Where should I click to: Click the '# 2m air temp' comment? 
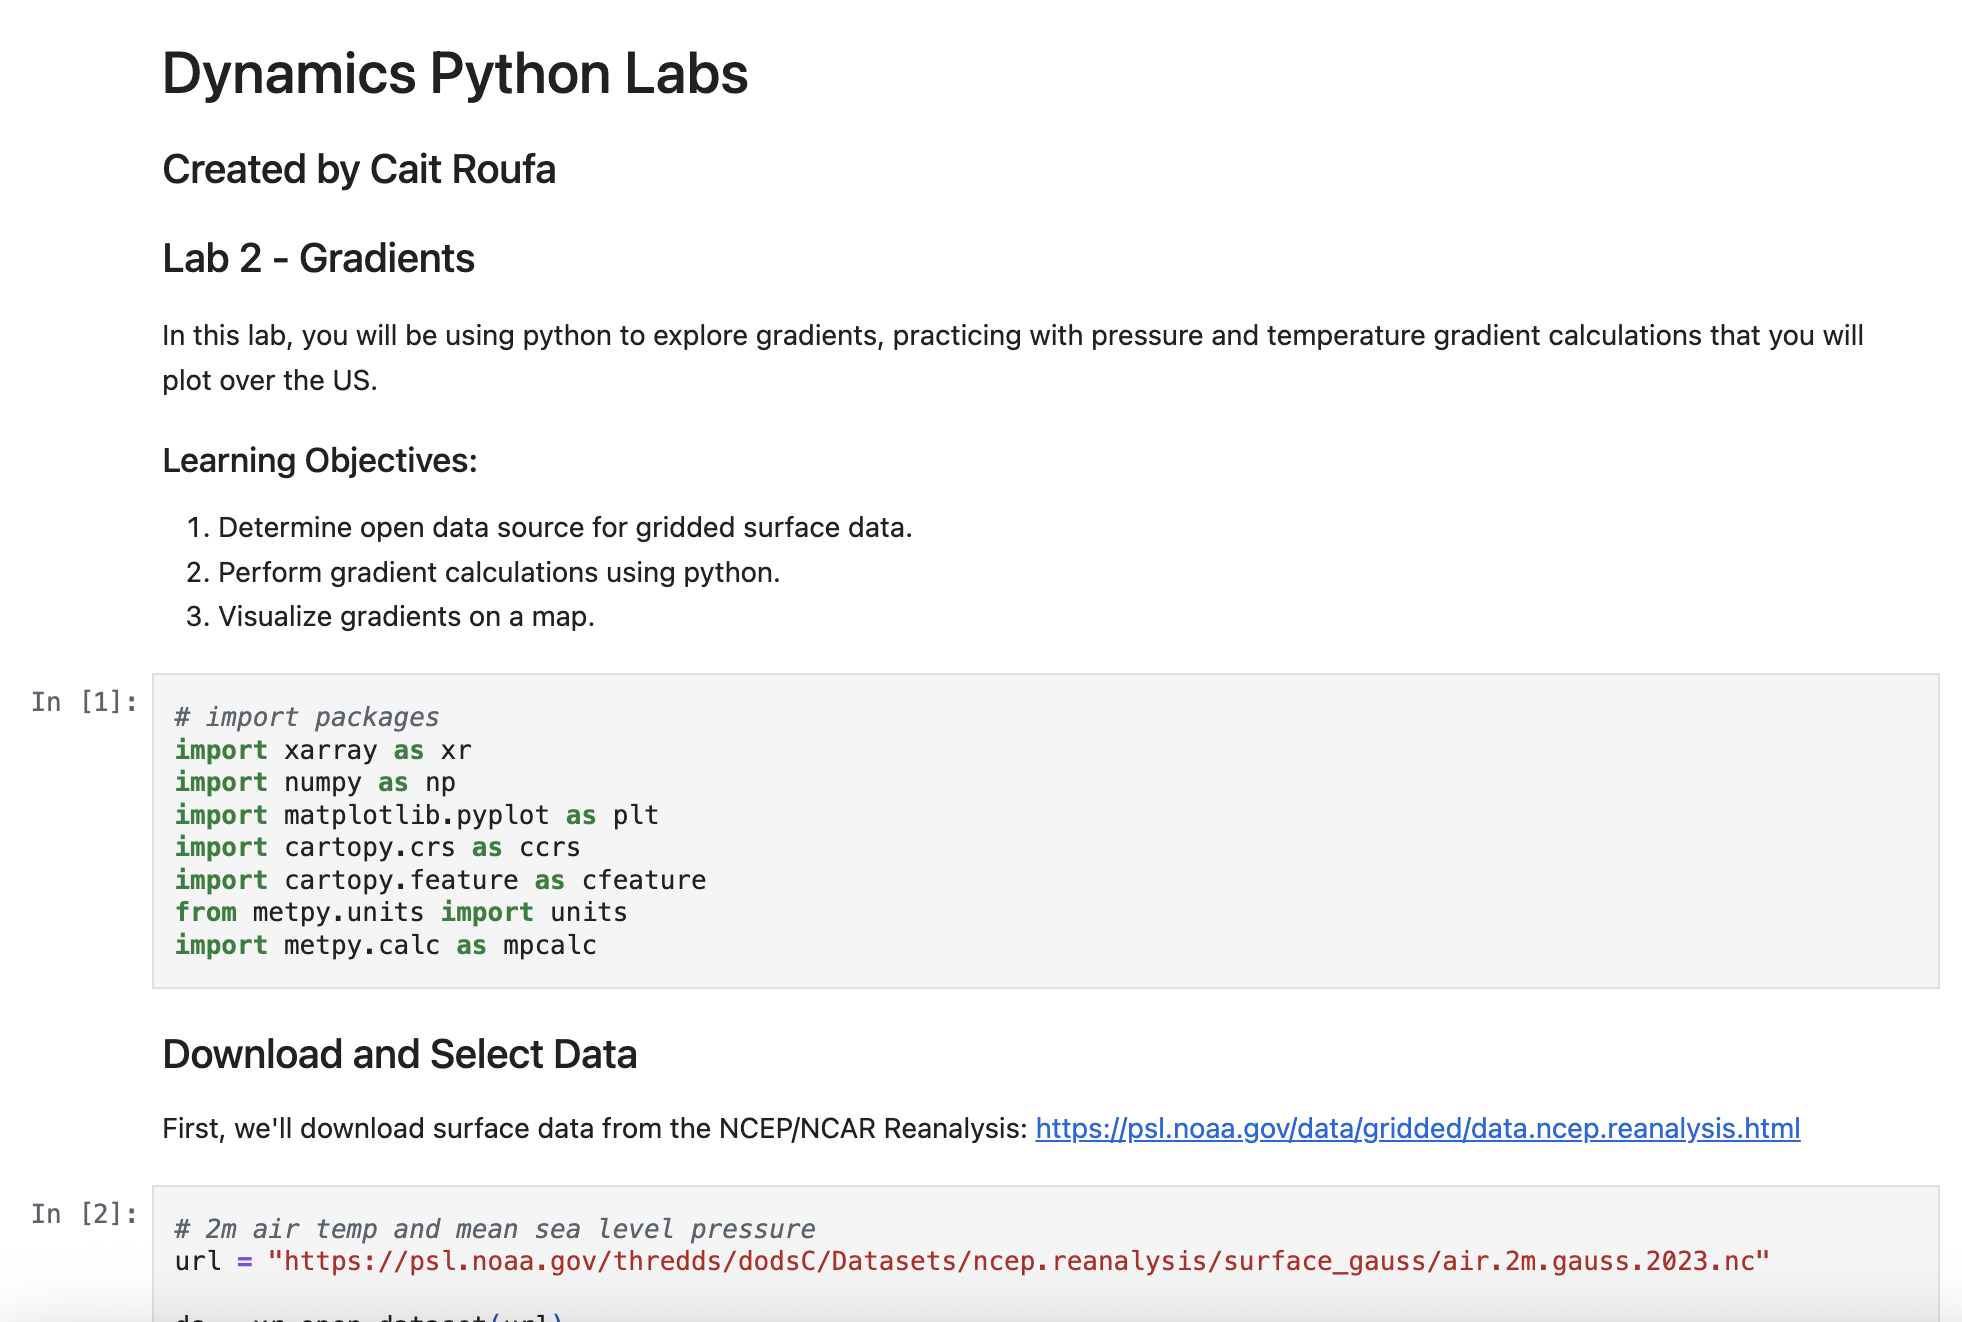(x=495, y=1229)
